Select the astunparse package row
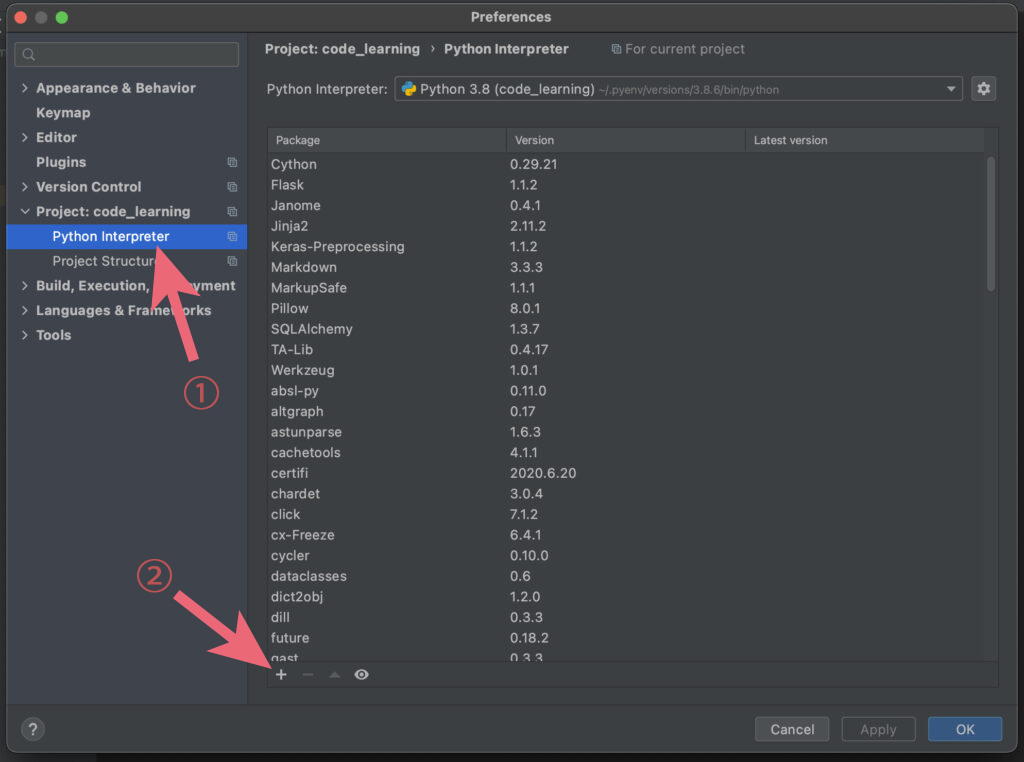This screenshot has width=1024, height=762. [626, 432]
